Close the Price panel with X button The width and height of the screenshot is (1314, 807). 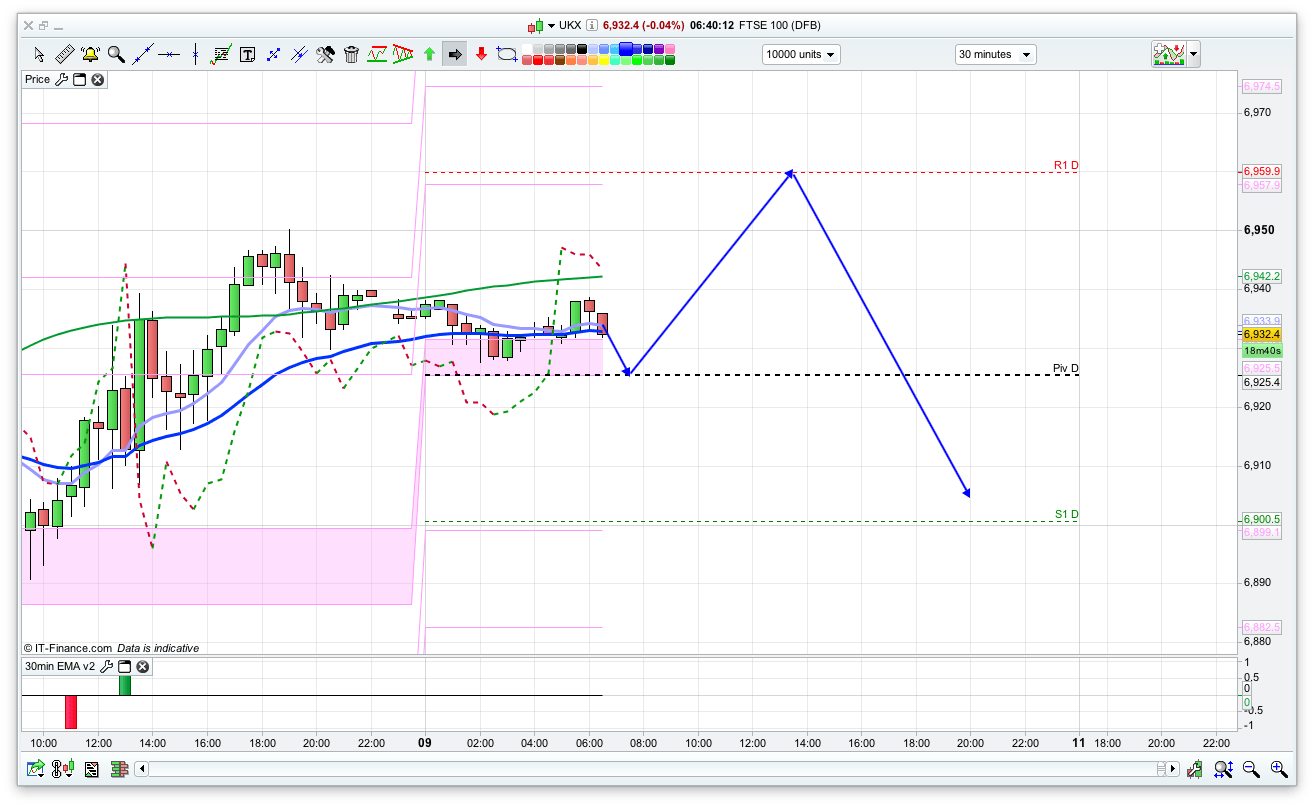pyautogui.click(x=98, y=79)
